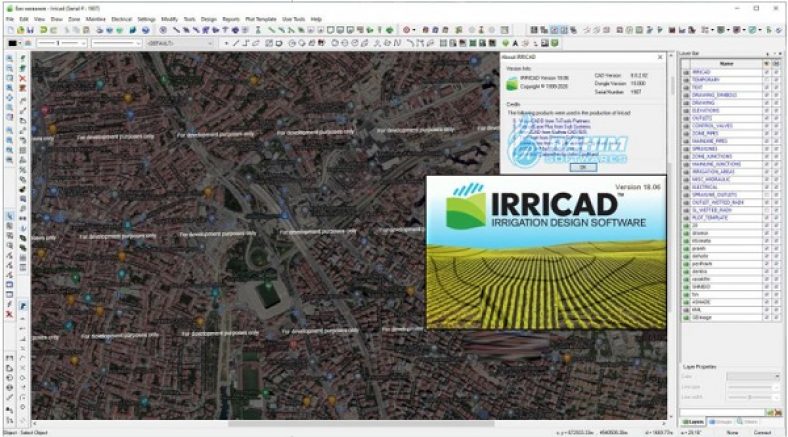This screenshot has height=437, width=788.
Task: Click the globe icon in main toolbar
Action: 146,30
